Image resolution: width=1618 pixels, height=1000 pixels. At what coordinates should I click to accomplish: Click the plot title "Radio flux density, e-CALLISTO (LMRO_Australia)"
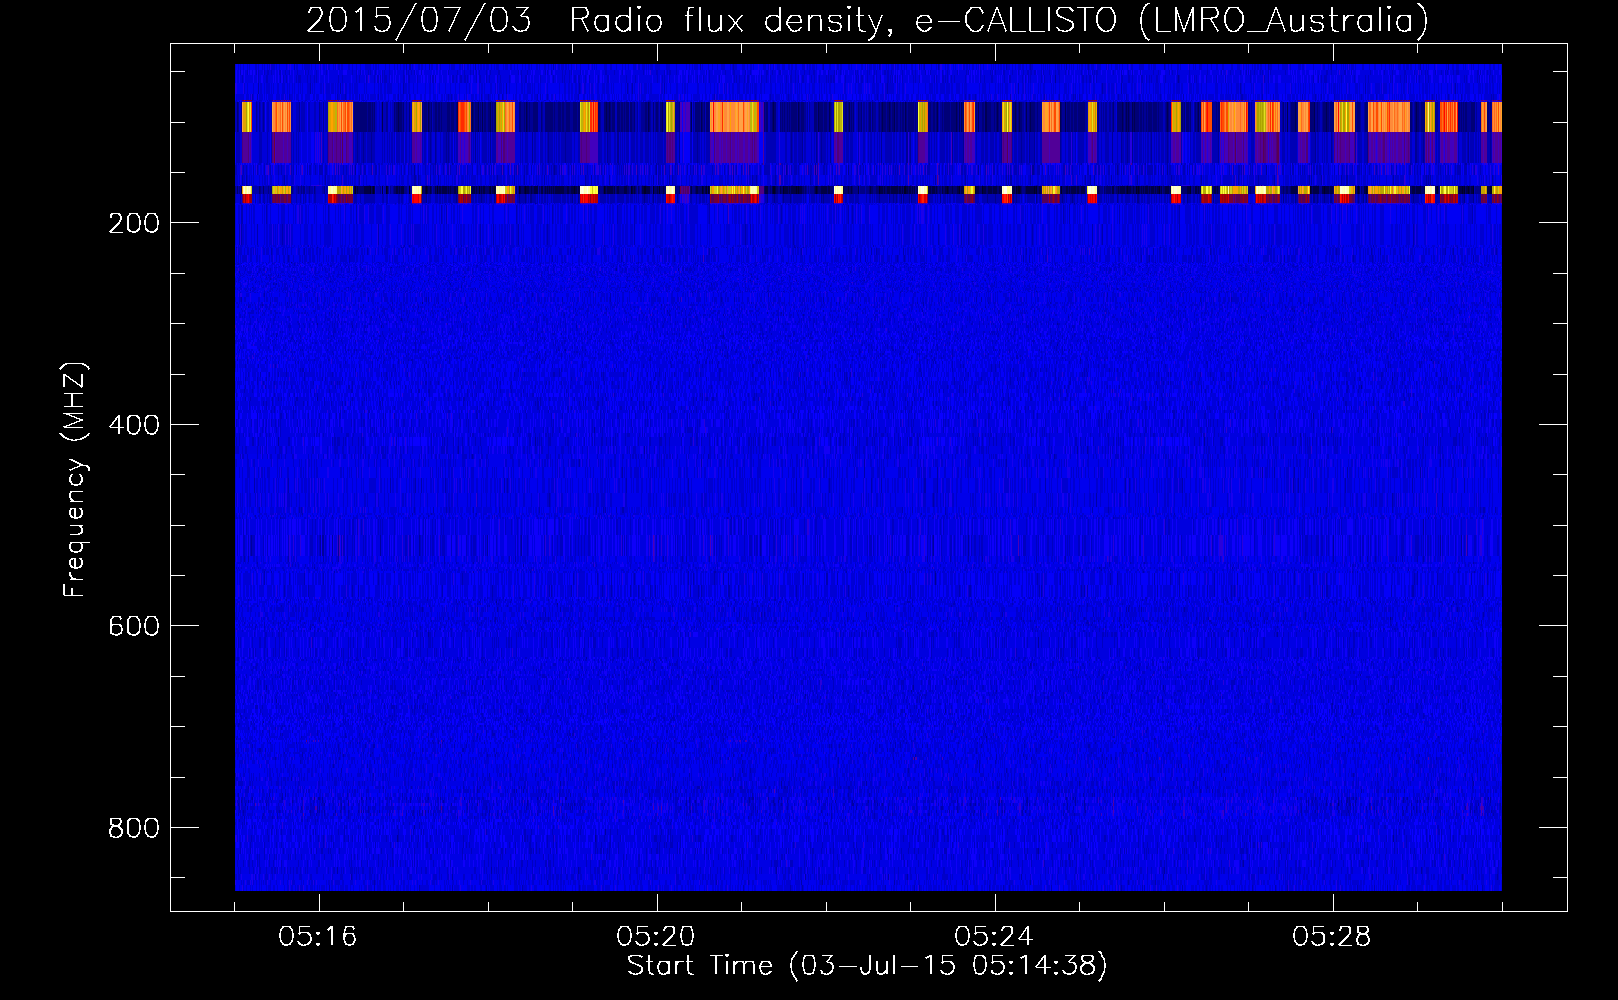pyautogui.click(x=999, y=20)
